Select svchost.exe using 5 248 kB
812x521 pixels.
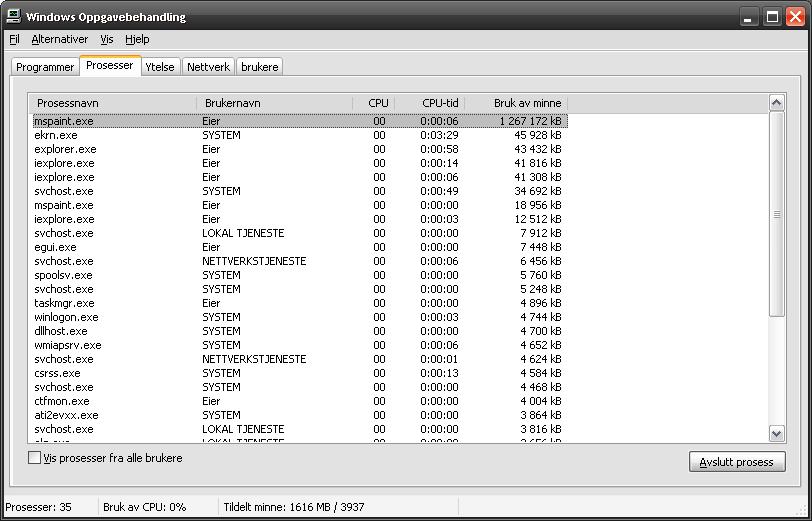coord(300,289)
